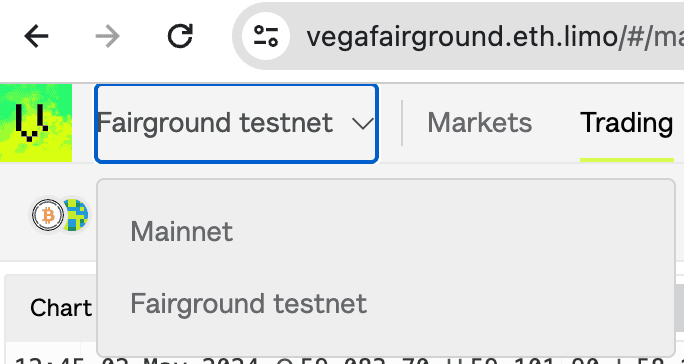This screenshot has width=684, height=364.
Task: Click the grey panel tab right of Chart
Action: (x=679, y=308)
